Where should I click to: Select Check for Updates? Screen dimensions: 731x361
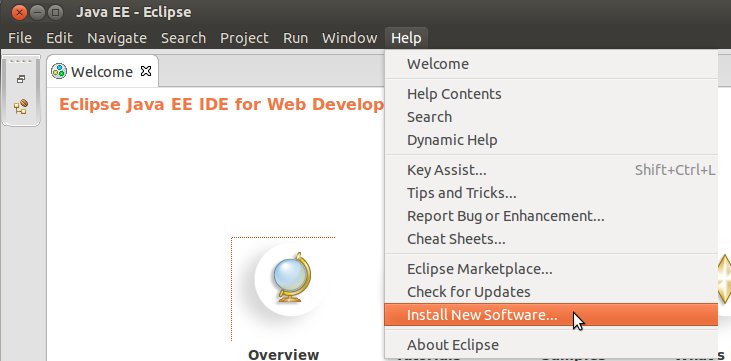pyautogui.click(x=551, y=292)
